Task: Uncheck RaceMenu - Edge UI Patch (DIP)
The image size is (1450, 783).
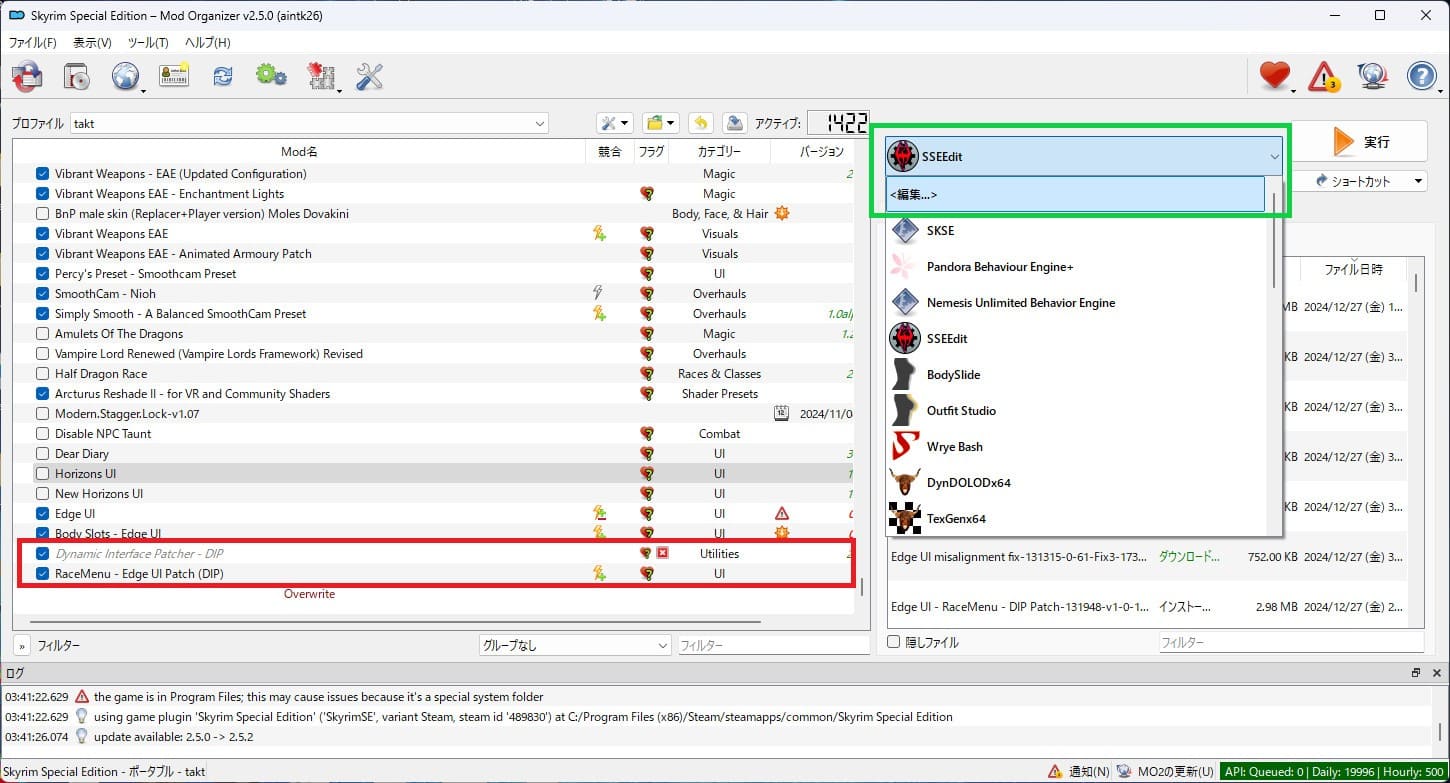Action: pos(42,574)
